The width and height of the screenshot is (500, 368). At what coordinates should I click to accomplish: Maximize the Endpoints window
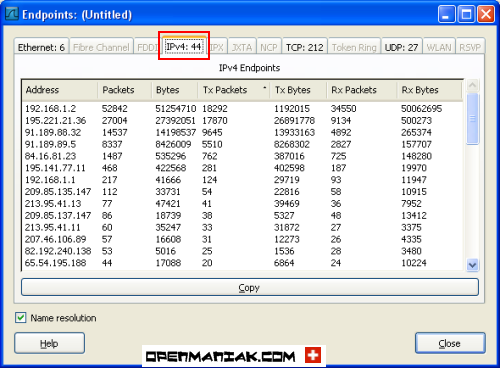pos(466,14)
